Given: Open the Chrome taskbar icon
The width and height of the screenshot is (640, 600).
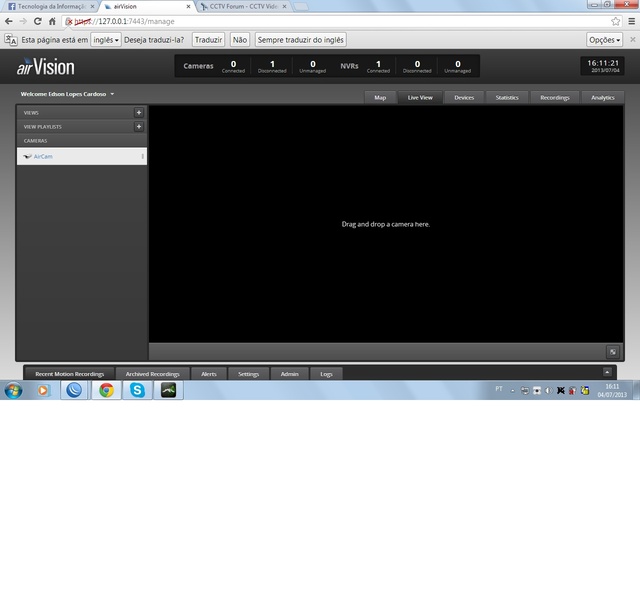Looking at the screenshot, I should [106, 391].
